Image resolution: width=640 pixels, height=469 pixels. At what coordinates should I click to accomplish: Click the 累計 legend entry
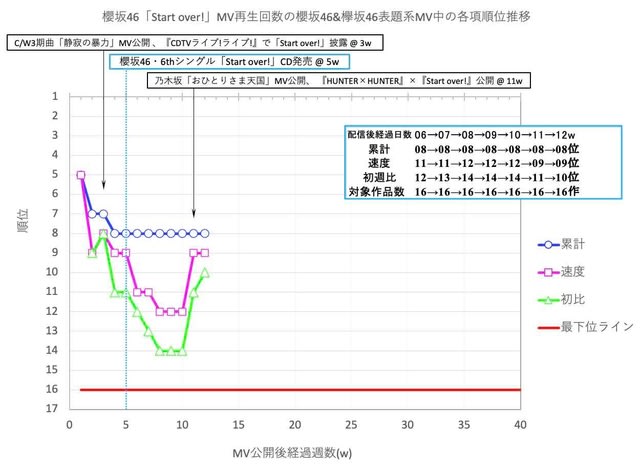click(x=561, y=245)
